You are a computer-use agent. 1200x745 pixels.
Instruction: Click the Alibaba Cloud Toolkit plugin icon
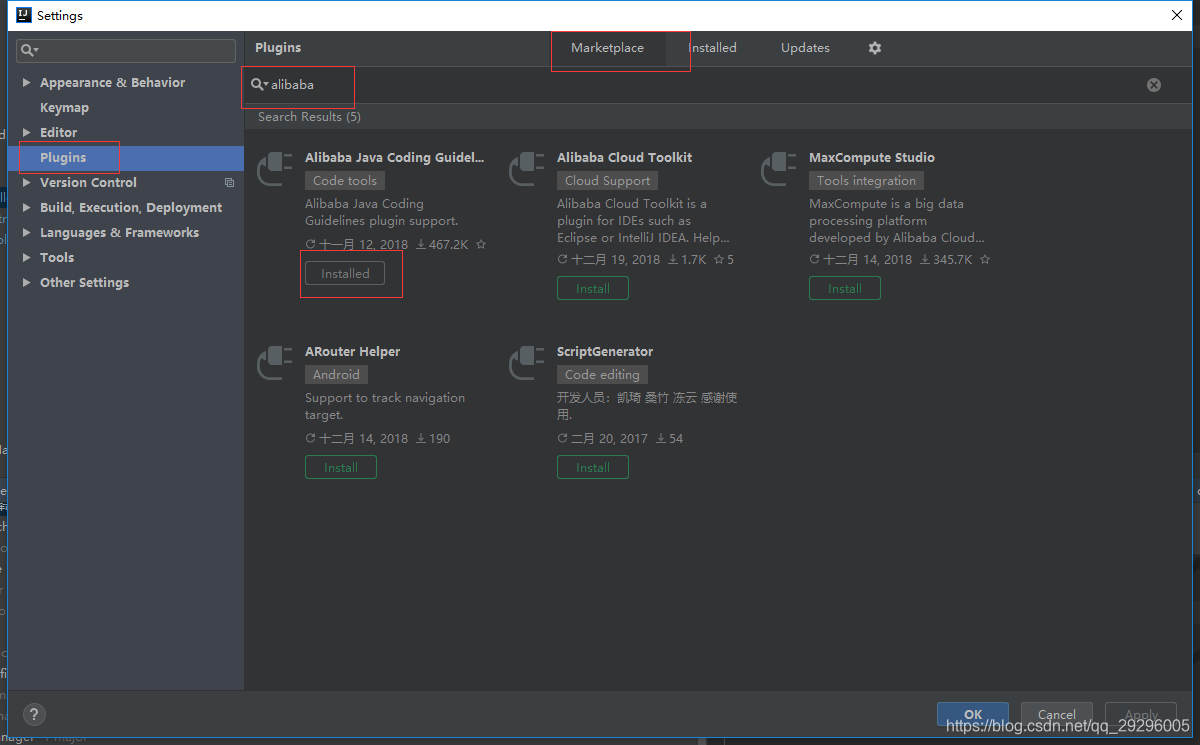pyautogui.click(x=526, y=168)
